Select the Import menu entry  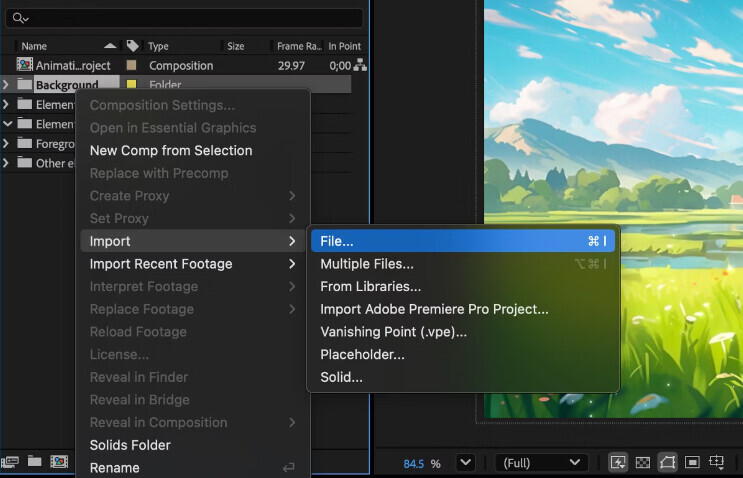click(x=192, y=241)
